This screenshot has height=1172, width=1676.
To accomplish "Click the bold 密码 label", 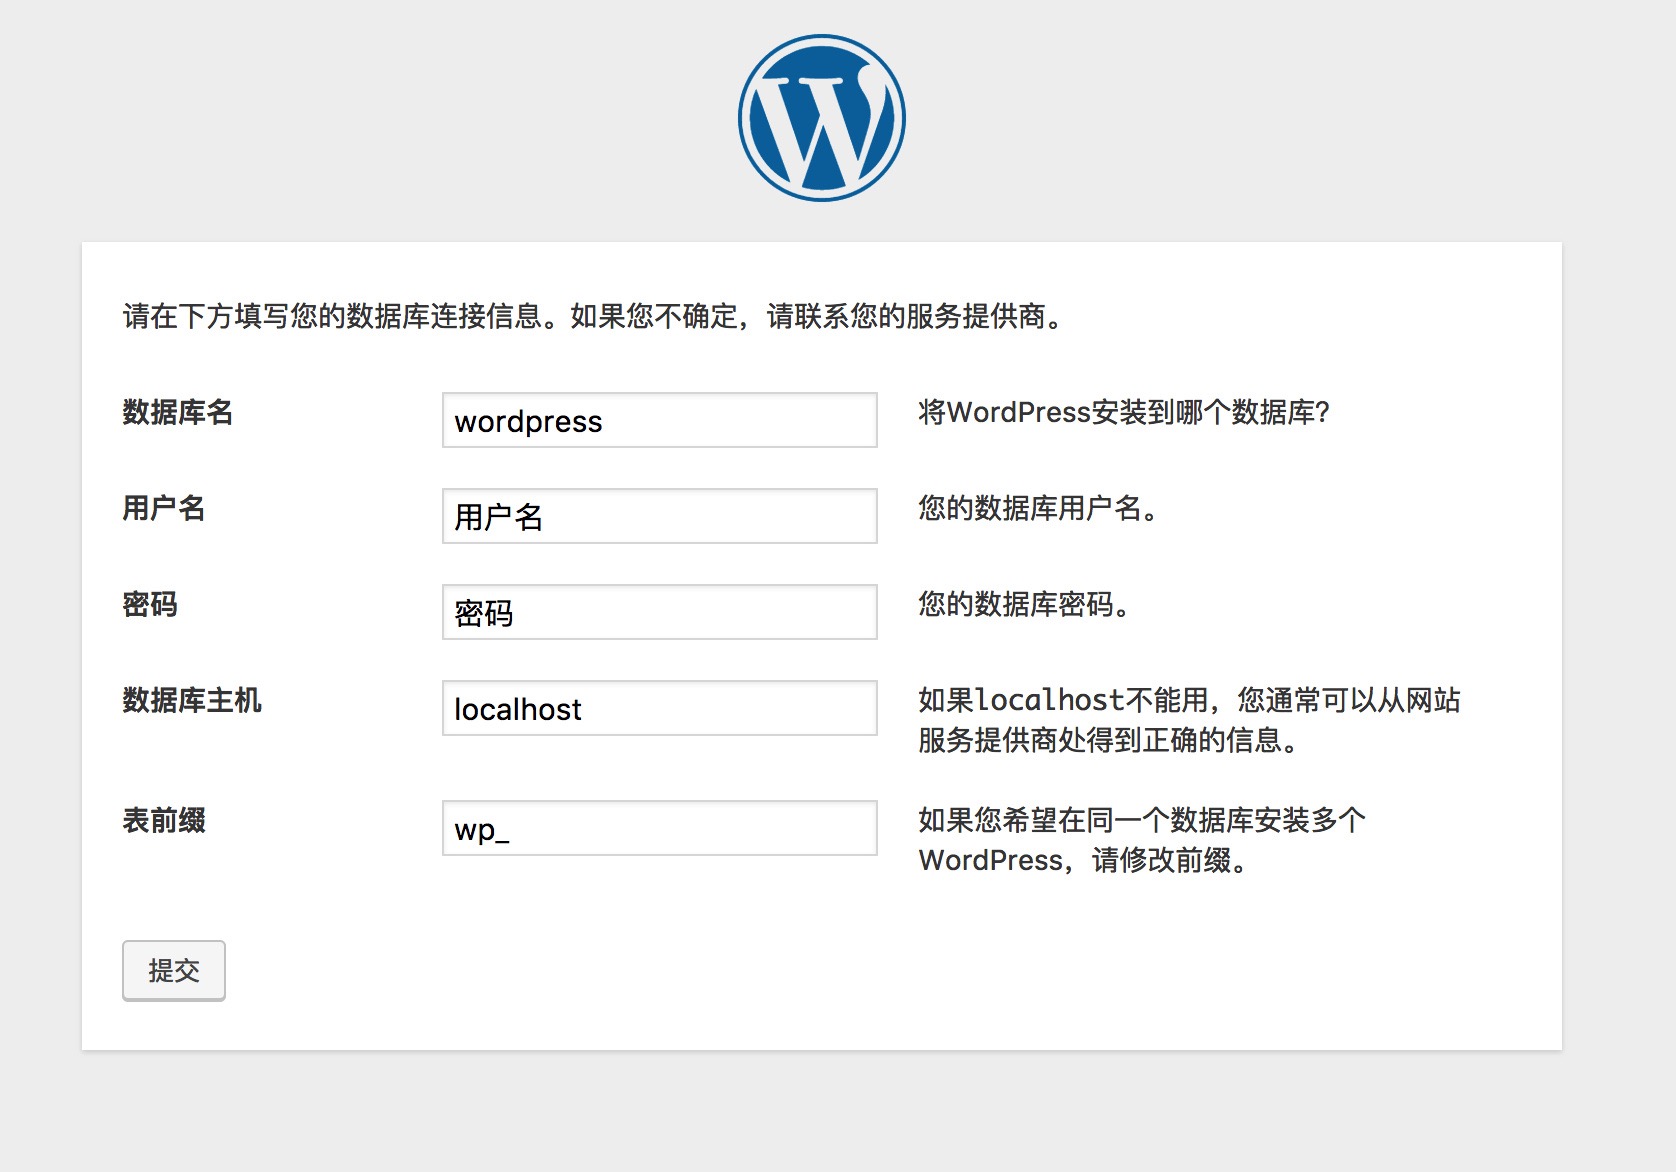I will [x=150, y=604].
